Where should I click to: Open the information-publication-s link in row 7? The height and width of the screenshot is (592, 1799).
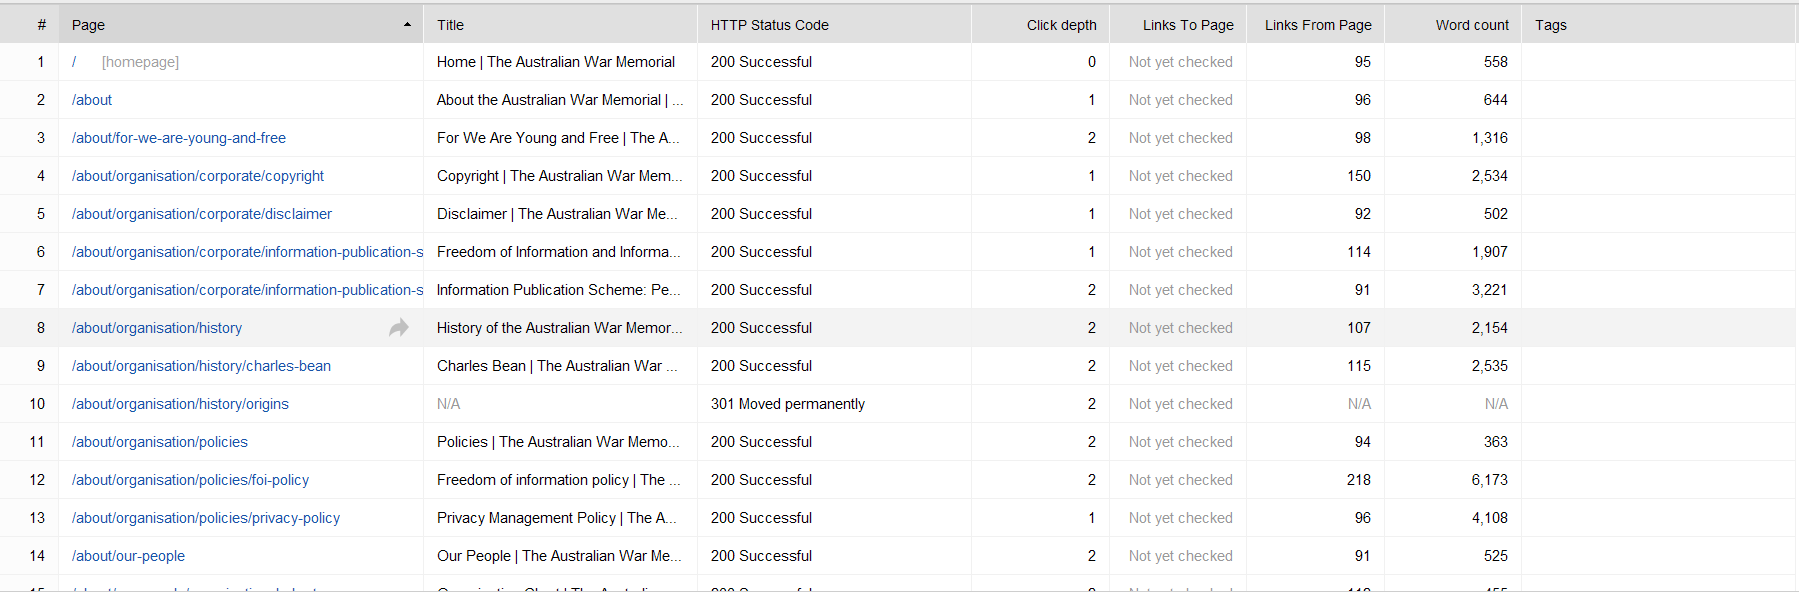(x=247, y=290)
